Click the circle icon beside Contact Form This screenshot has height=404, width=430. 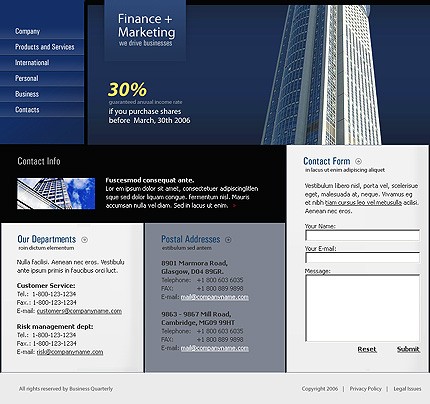click(358, 161)
